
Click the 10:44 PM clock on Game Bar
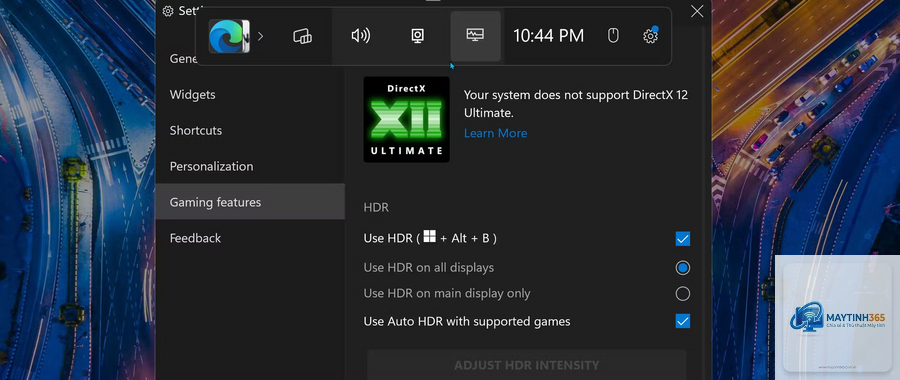click(548, 36)
